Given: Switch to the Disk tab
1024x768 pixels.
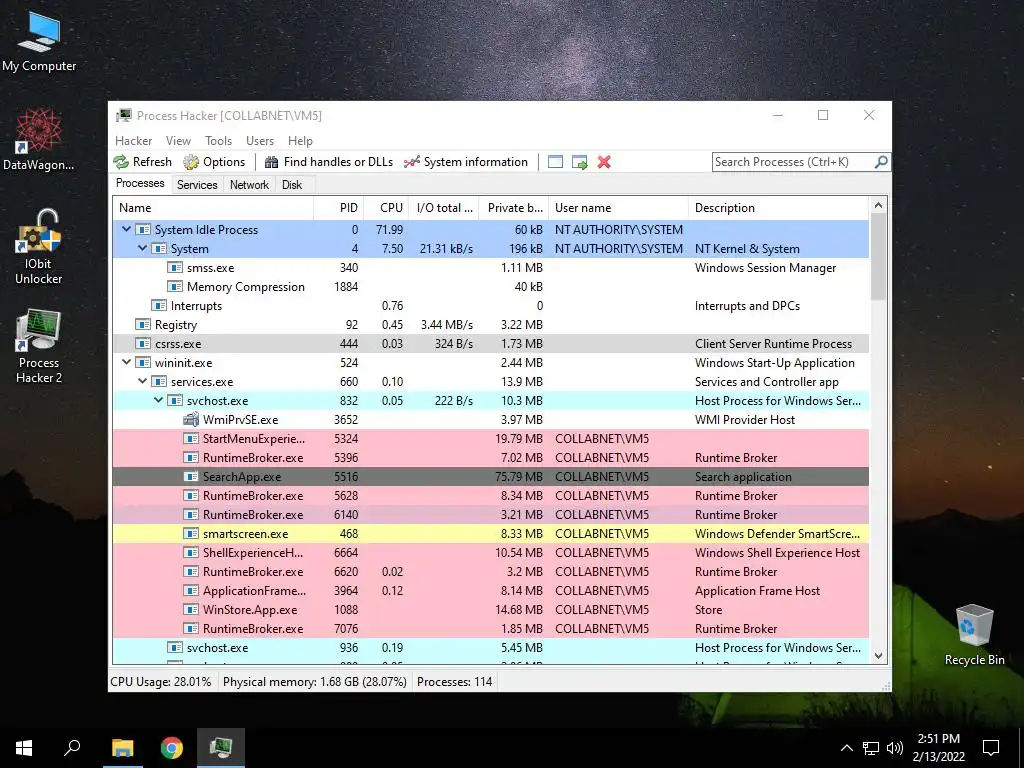Looking at the screenshot, I should point(292,185).
